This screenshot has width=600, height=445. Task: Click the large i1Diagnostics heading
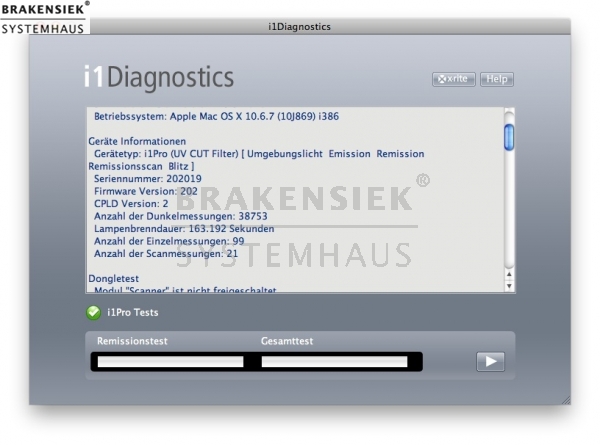click(159, 78)
